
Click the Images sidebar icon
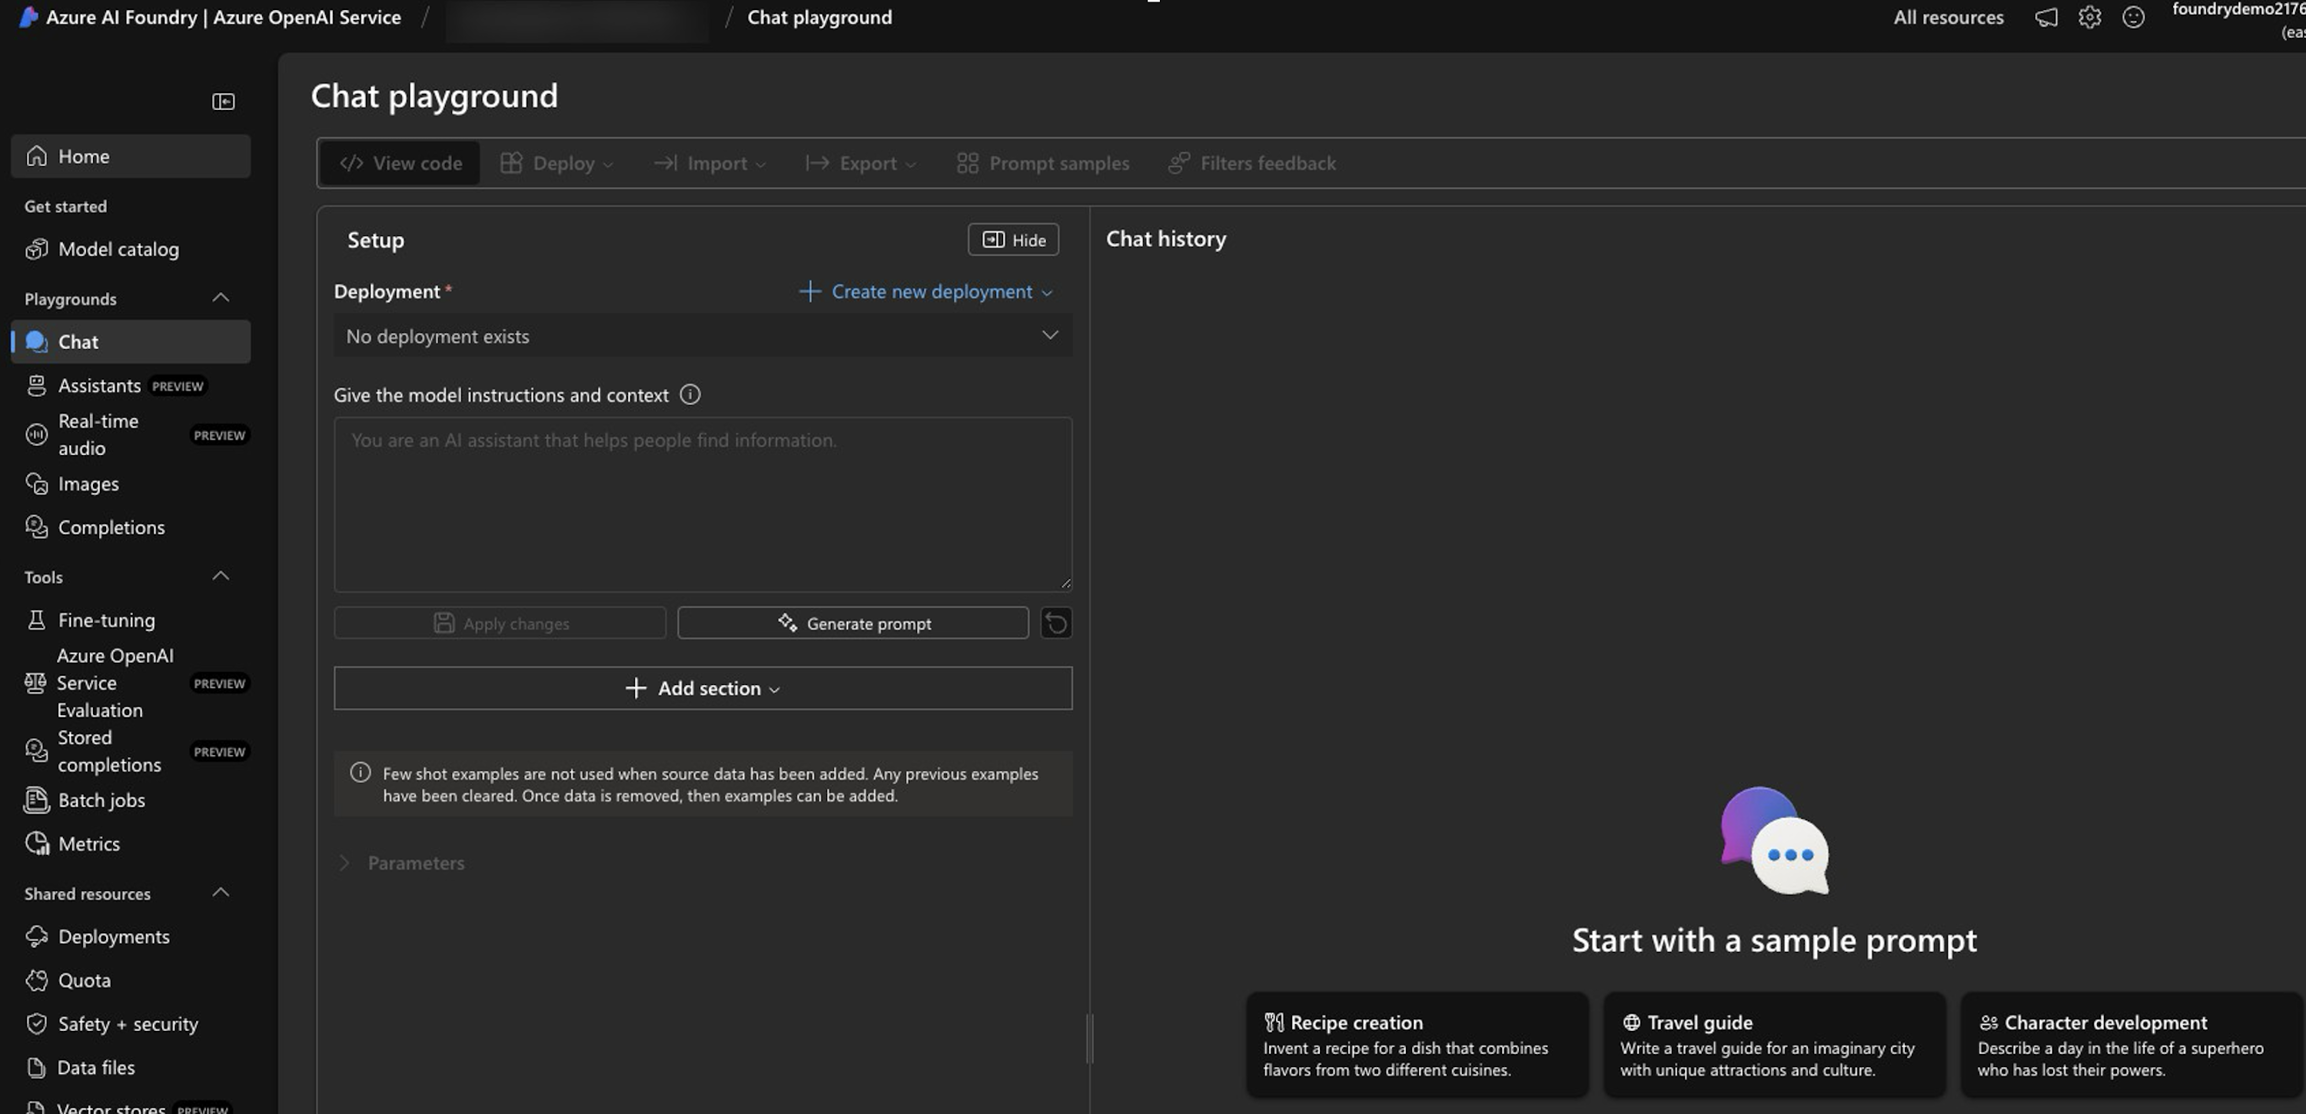[x=37, y=484]
